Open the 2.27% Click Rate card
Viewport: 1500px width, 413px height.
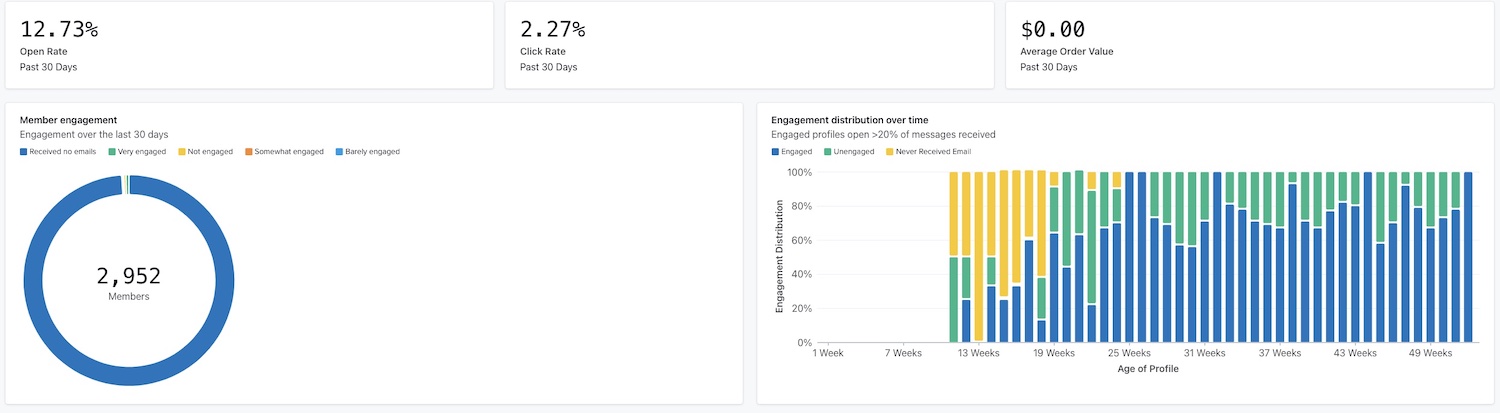[x=749, y=45]
